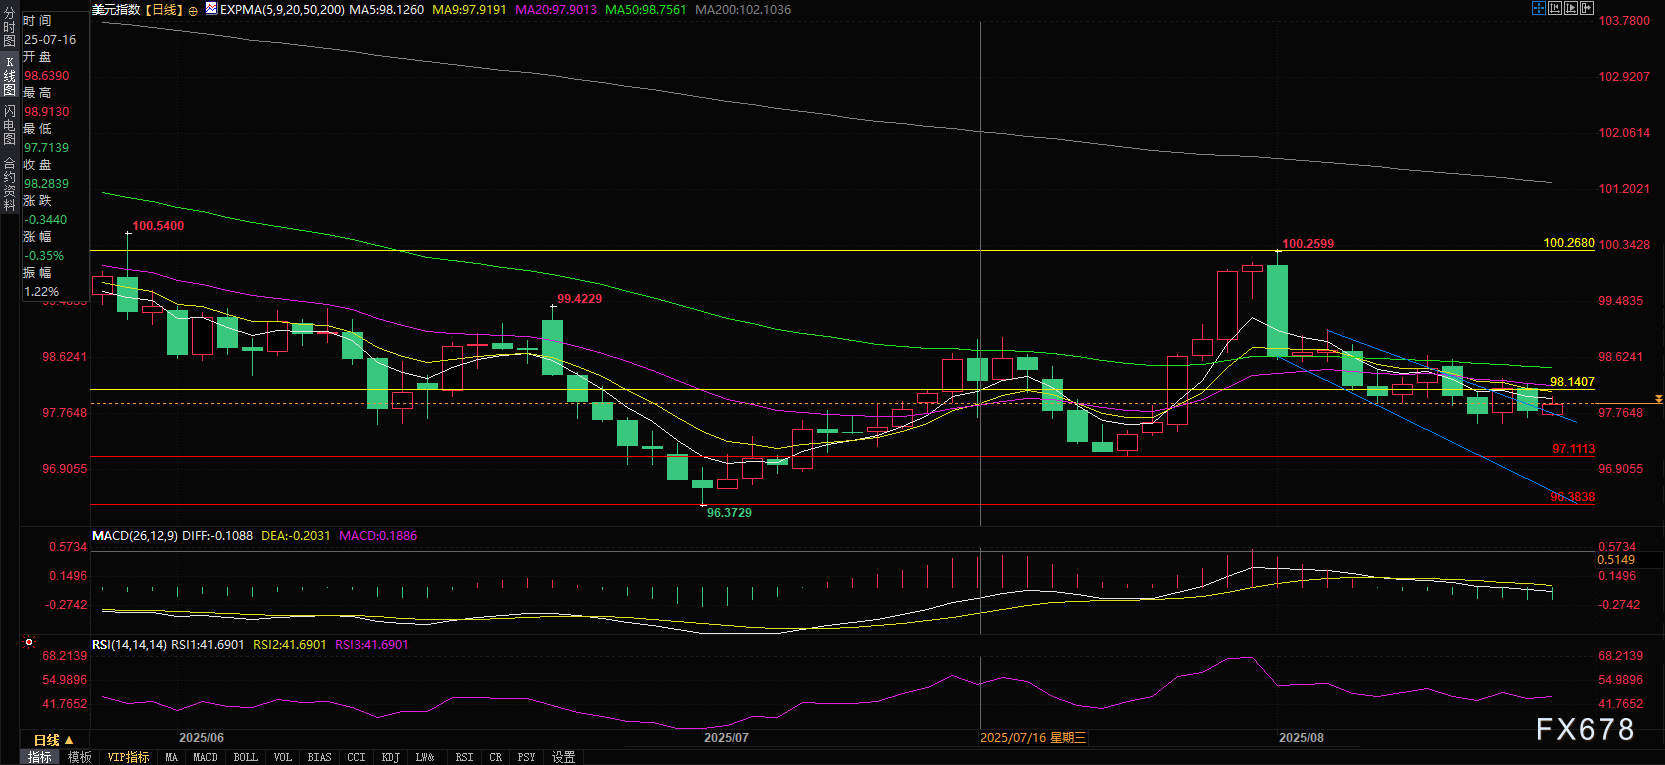The height and width of the screenshot is (765, 1665).
Task: Click the play-forward chart axis icon
Action: click(x=1571, y=8)
